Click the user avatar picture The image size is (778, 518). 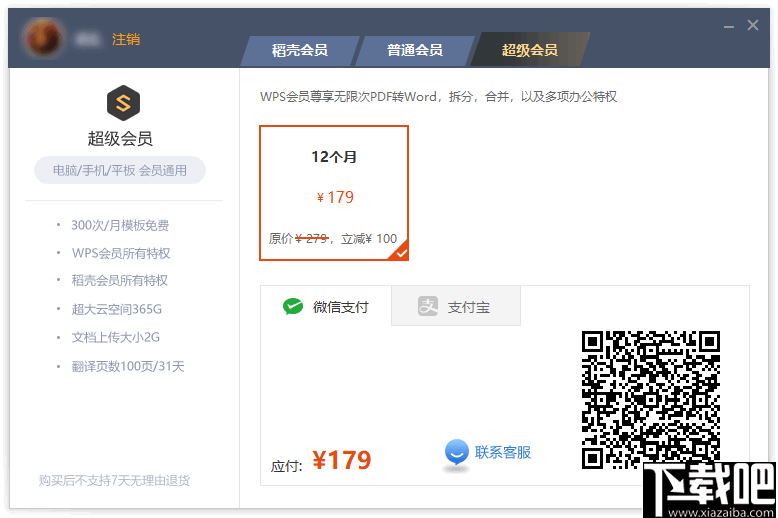(x=43, y=38)
